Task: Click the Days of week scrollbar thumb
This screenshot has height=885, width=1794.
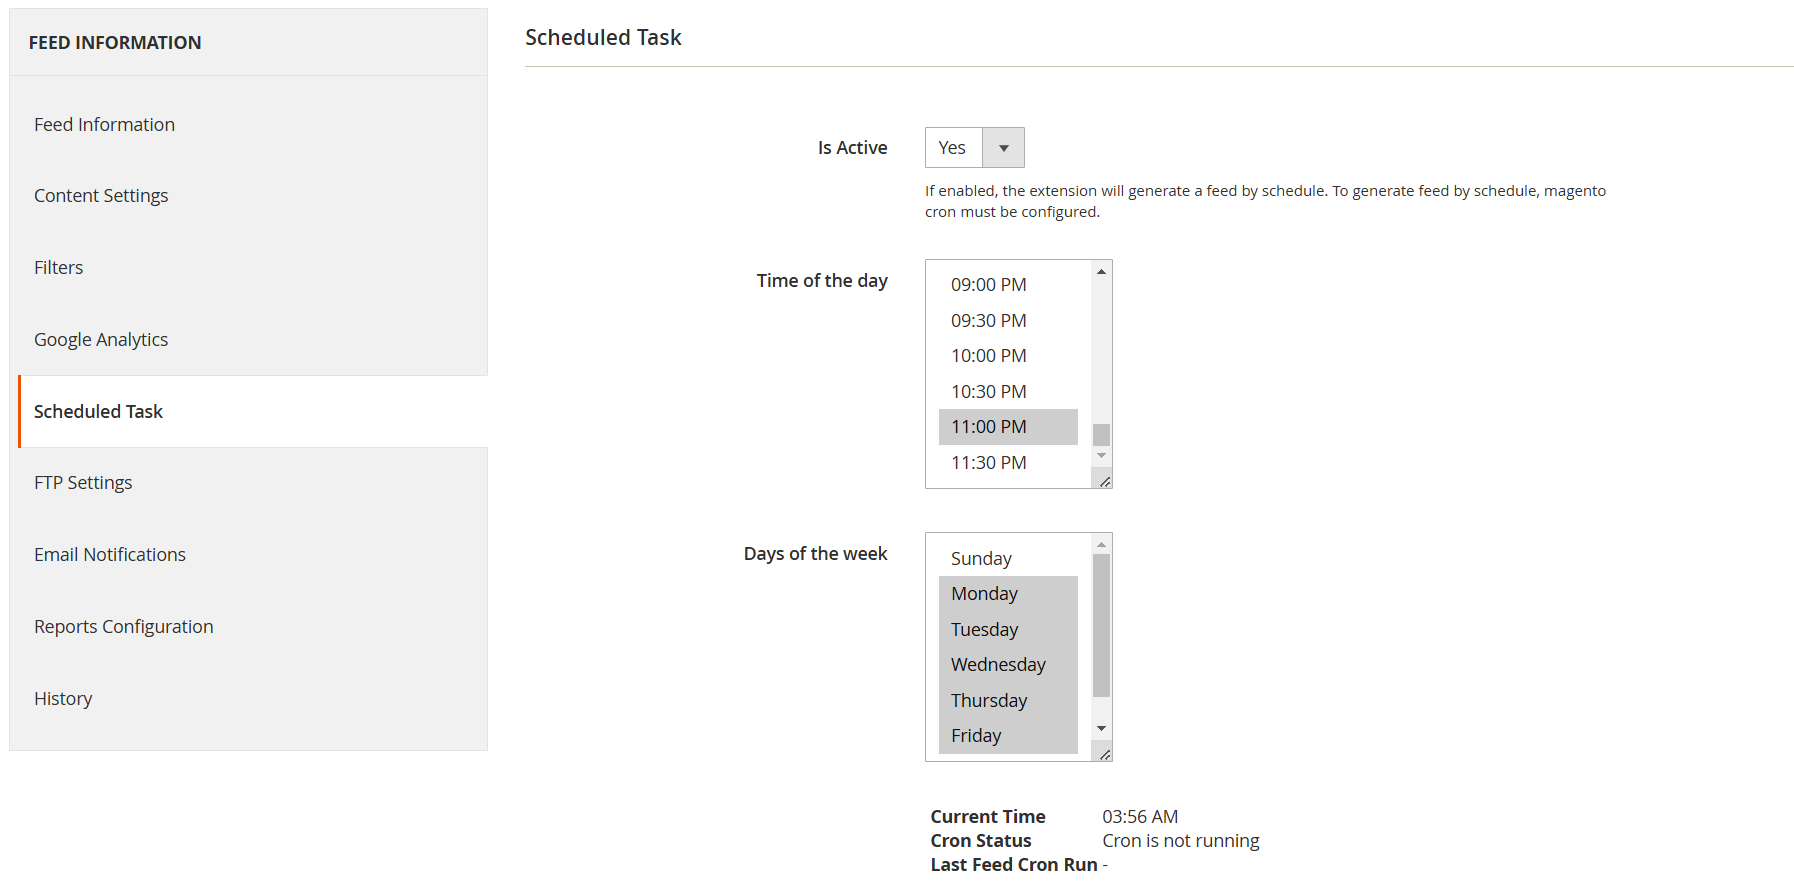Action: [x=1101, y=625]
